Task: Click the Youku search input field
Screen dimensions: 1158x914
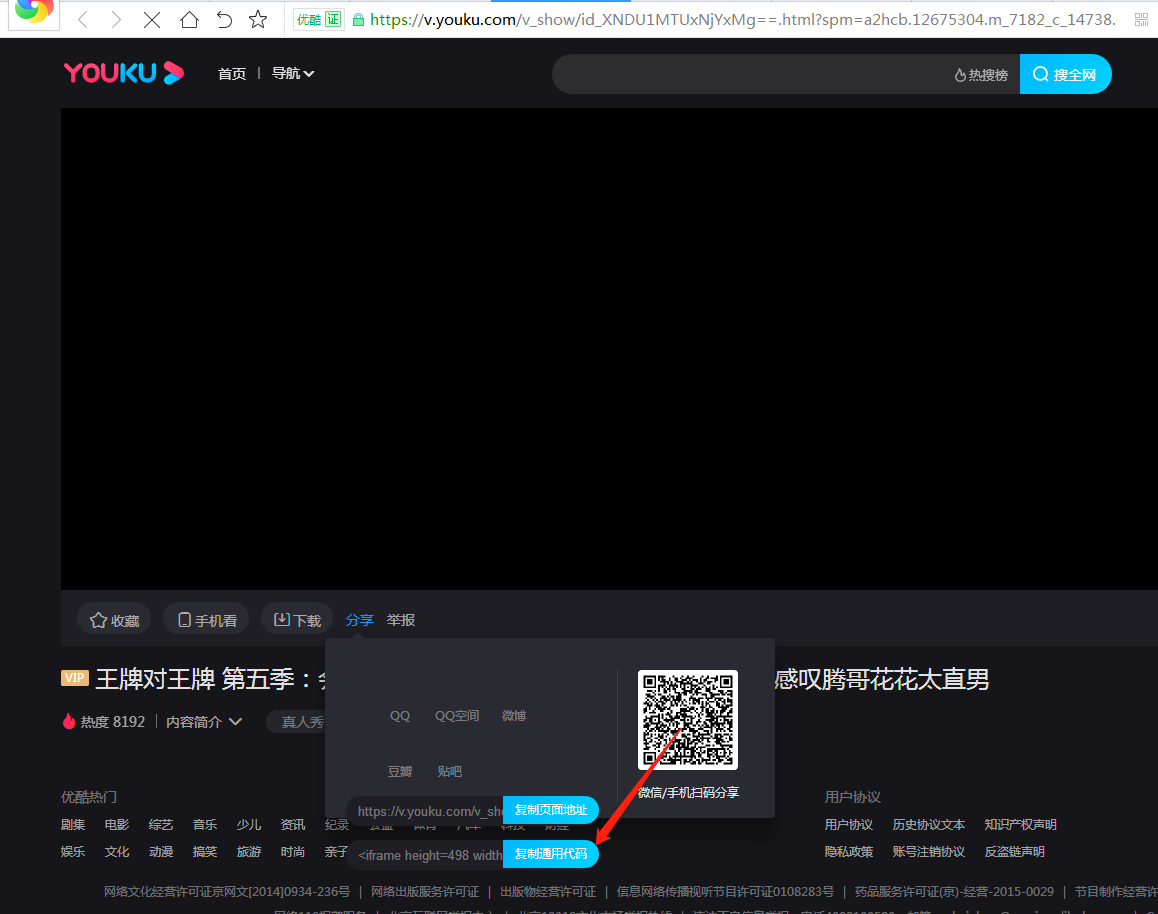Action: pos(750,75)
